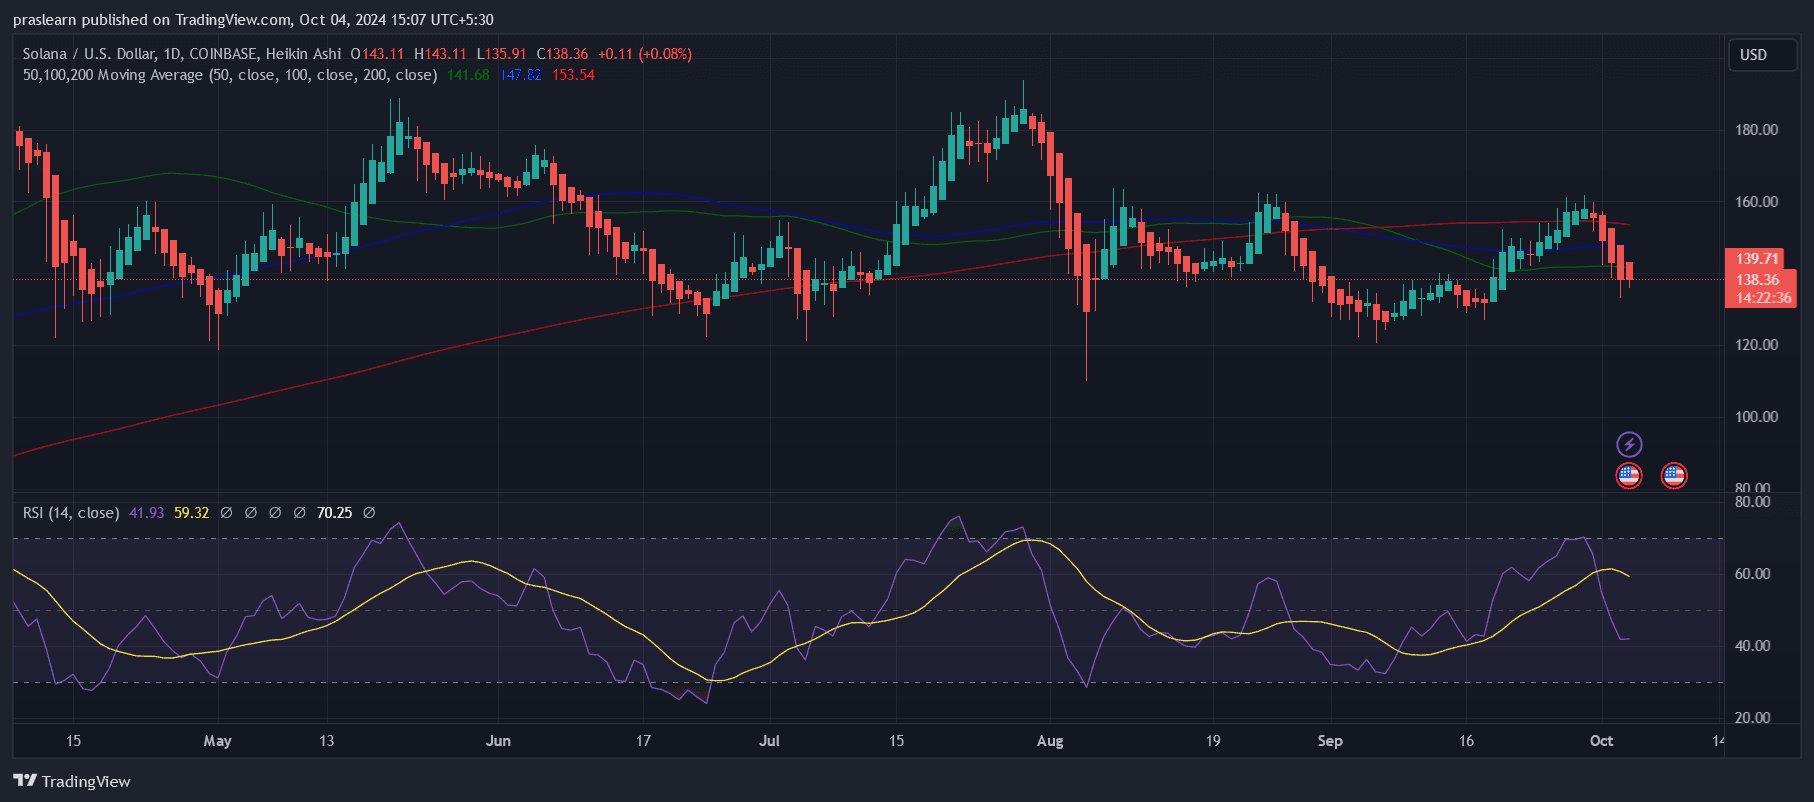The width and height of the screenshot is (1814, 802).
Task: Click the high value H143.11
Action: 440,54
